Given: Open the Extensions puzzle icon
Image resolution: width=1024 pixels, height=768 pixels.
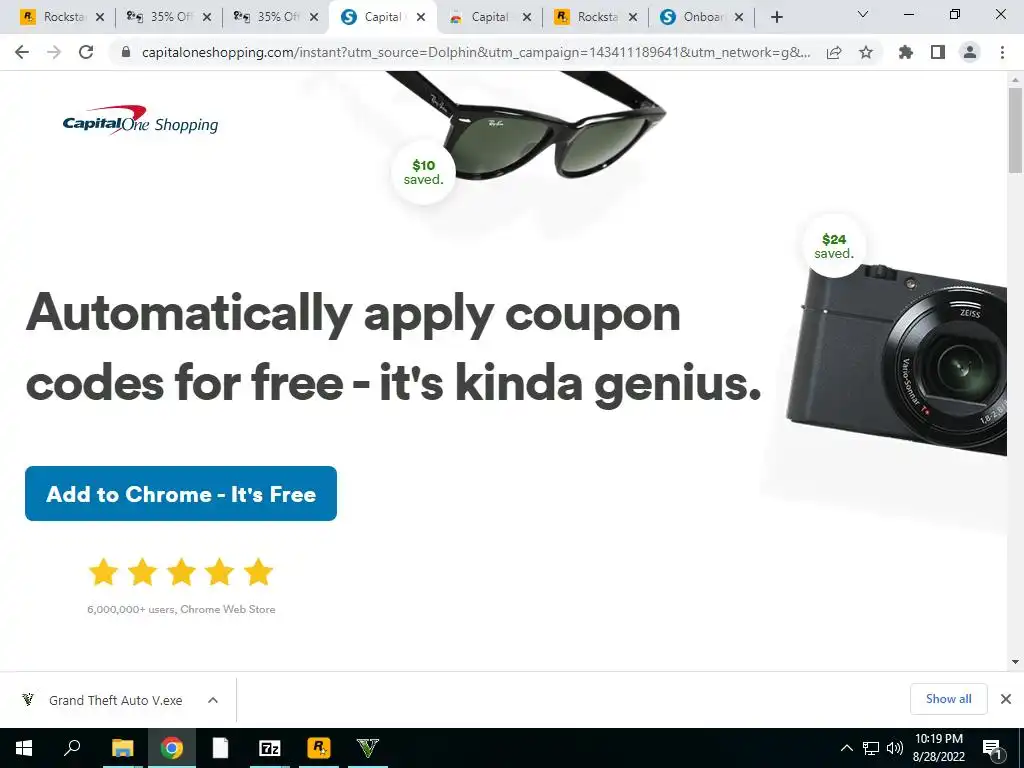Looking at the screenshot, I should tap(906, 52).
